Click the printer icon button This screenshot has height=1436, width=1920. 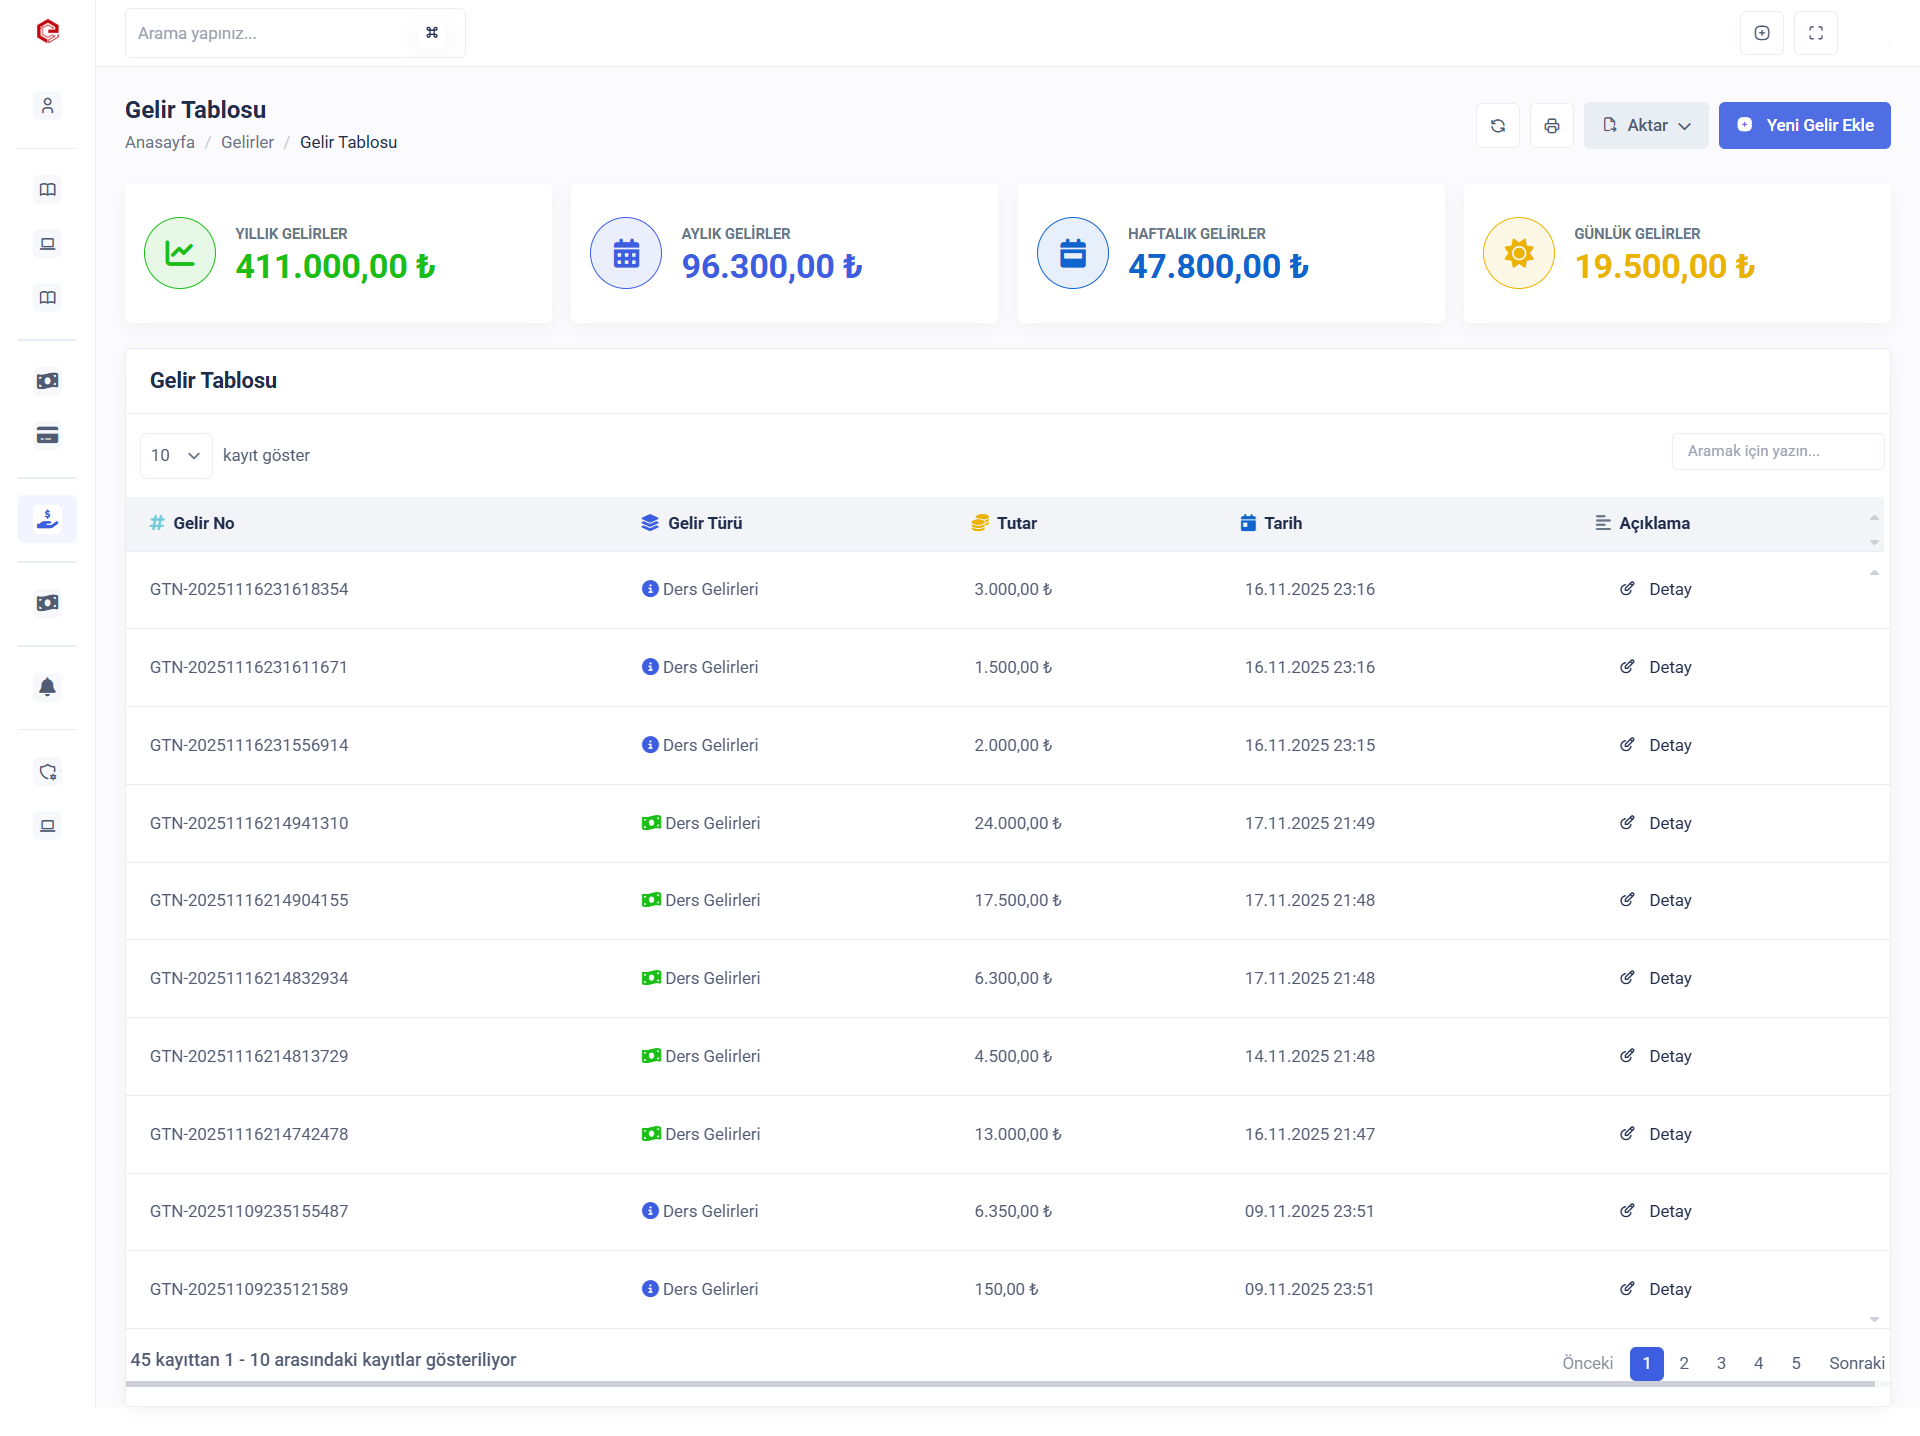click(x=1551, y=126)
